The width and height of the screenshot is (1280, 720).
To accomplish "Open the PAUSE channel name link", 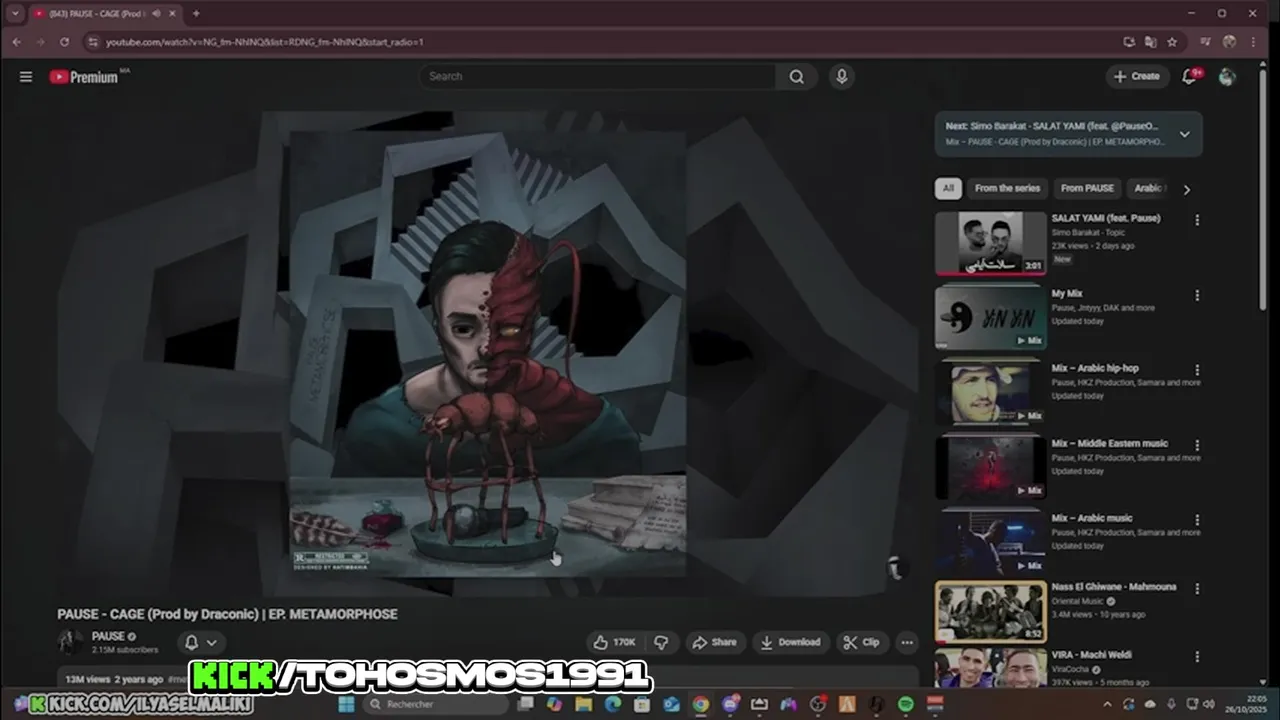I will pos(108,636).
